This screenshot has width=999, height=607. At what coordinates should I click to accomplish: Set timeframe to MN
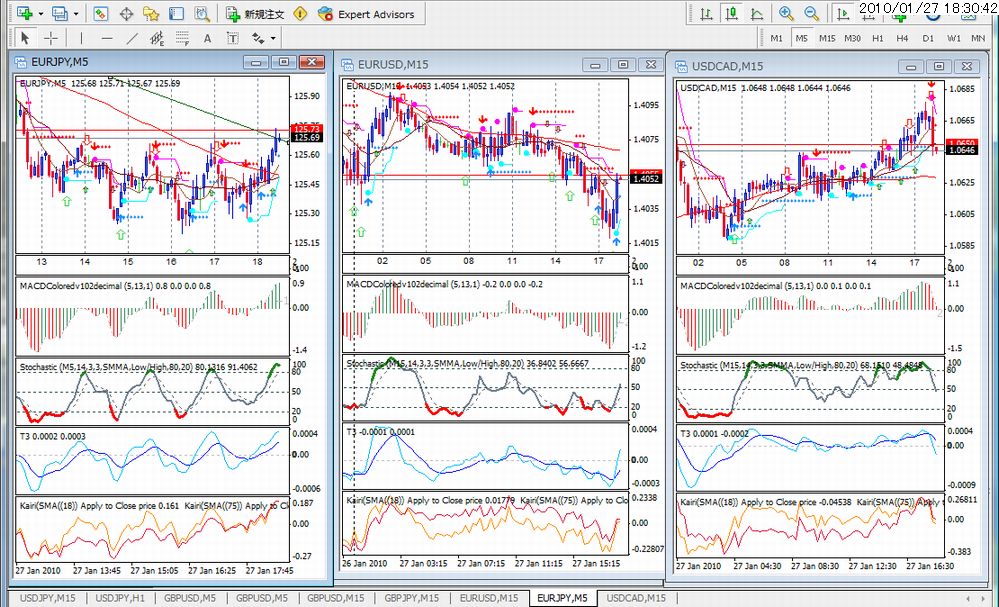point(978,38)
